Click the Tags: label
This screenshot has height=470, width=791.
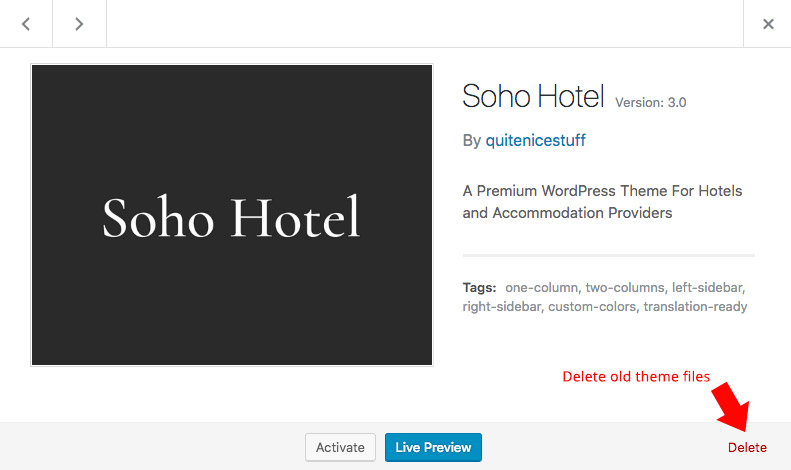pos(480,287)
